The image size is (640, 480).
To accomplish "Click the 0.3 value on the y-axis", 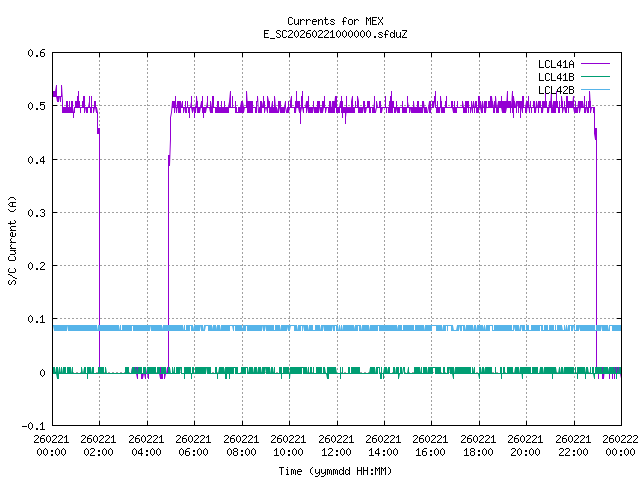I will tap(36, 213).
